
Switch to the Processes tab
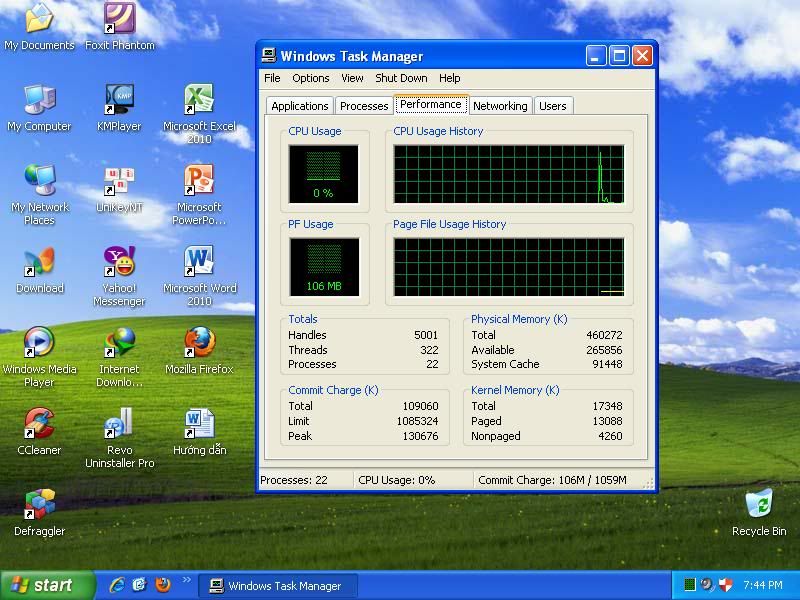(364, 106)
